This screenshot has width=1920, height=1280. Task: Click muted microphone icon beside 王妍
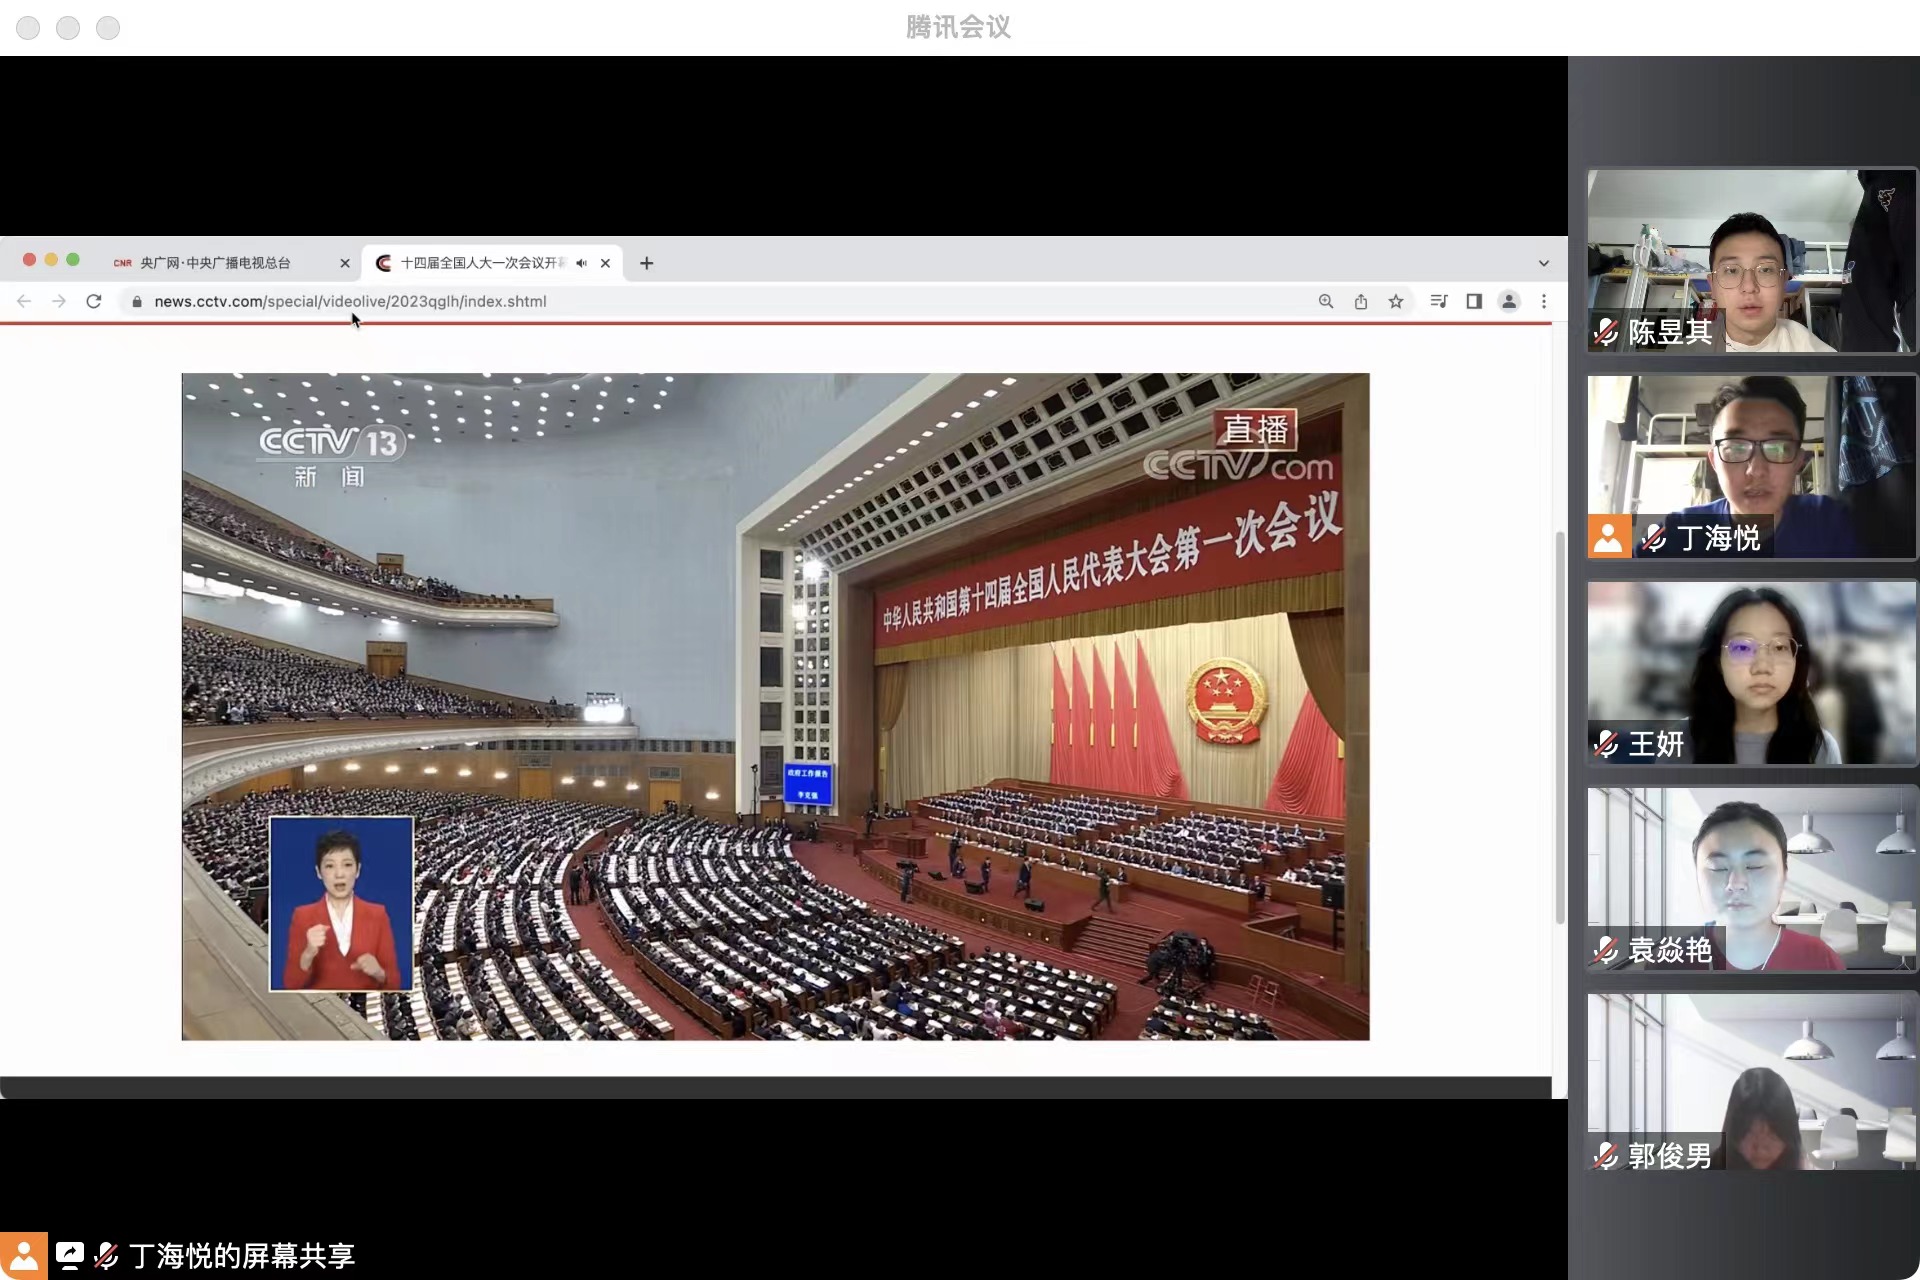[1606, 744]
